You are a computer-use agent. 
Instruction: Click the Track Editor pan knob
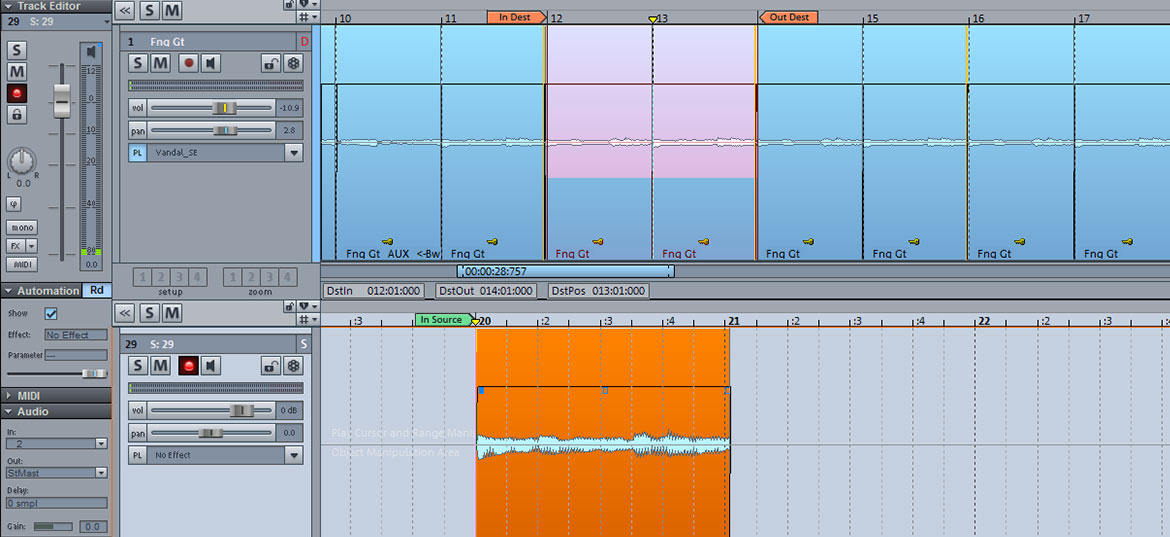(x=22, y=160)
